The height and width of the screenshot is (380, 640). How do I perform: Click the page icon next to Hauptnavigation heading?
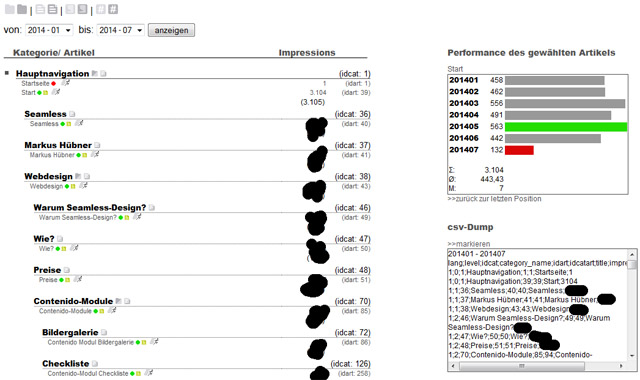pyautogui.click(x=103, y=73)
